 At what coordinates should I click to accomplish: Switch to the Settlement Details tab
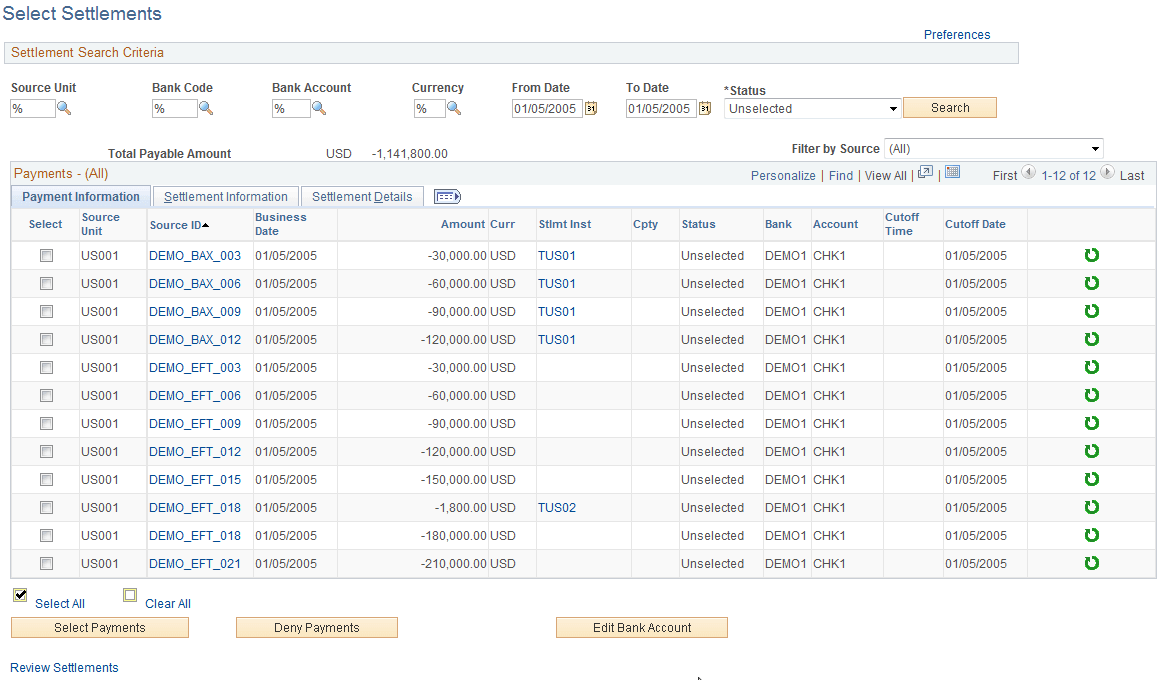[362, 196]
